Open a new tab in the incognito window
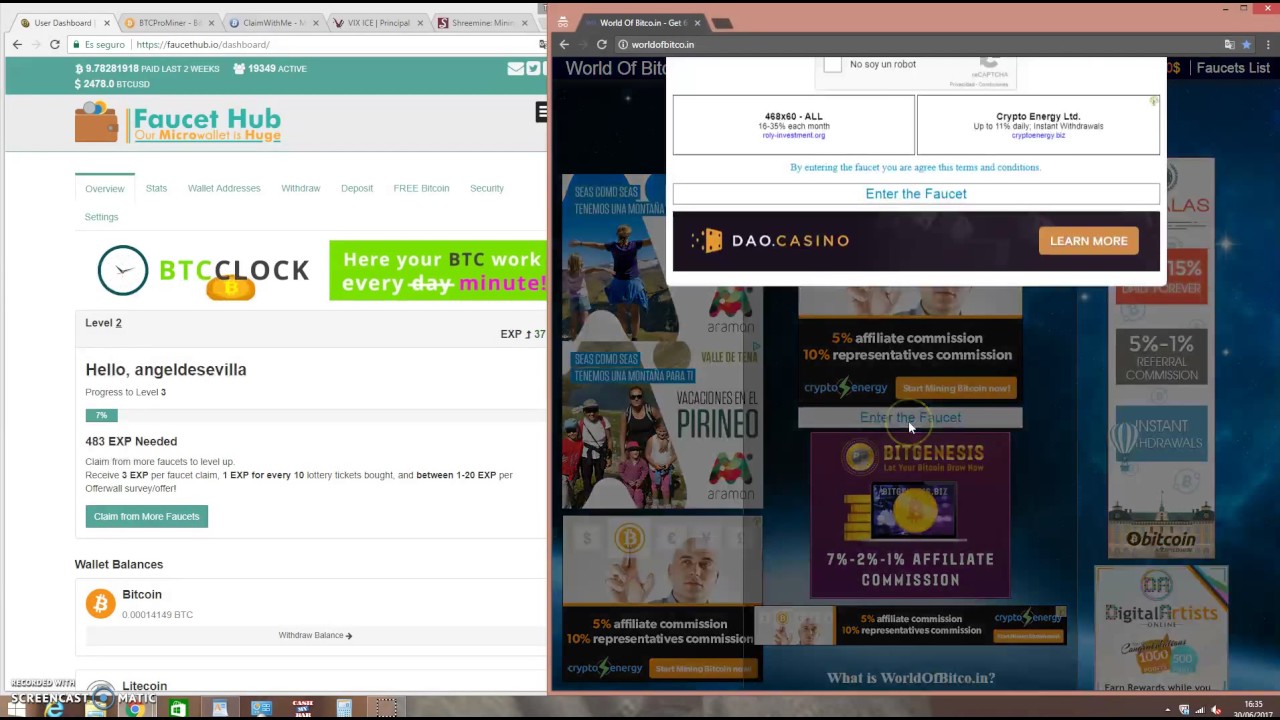Viewport: 1280px width, 720px height. (723, 23)
